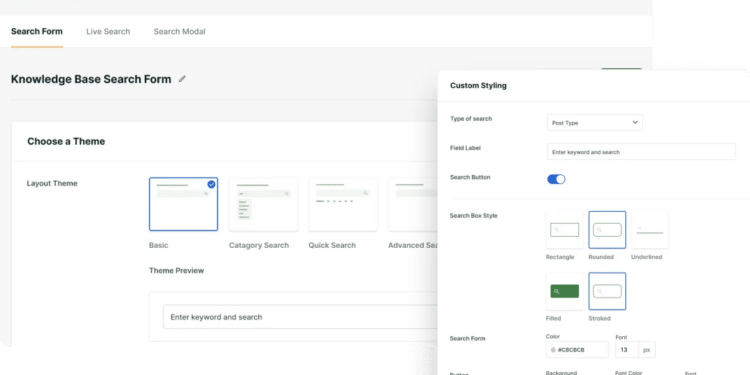Click the Field Label input box

(641, 152)
